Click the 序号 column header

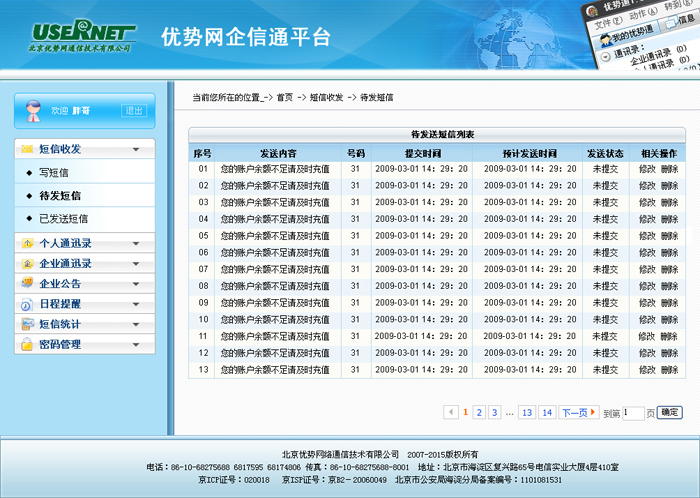click(x=202, y=154)
